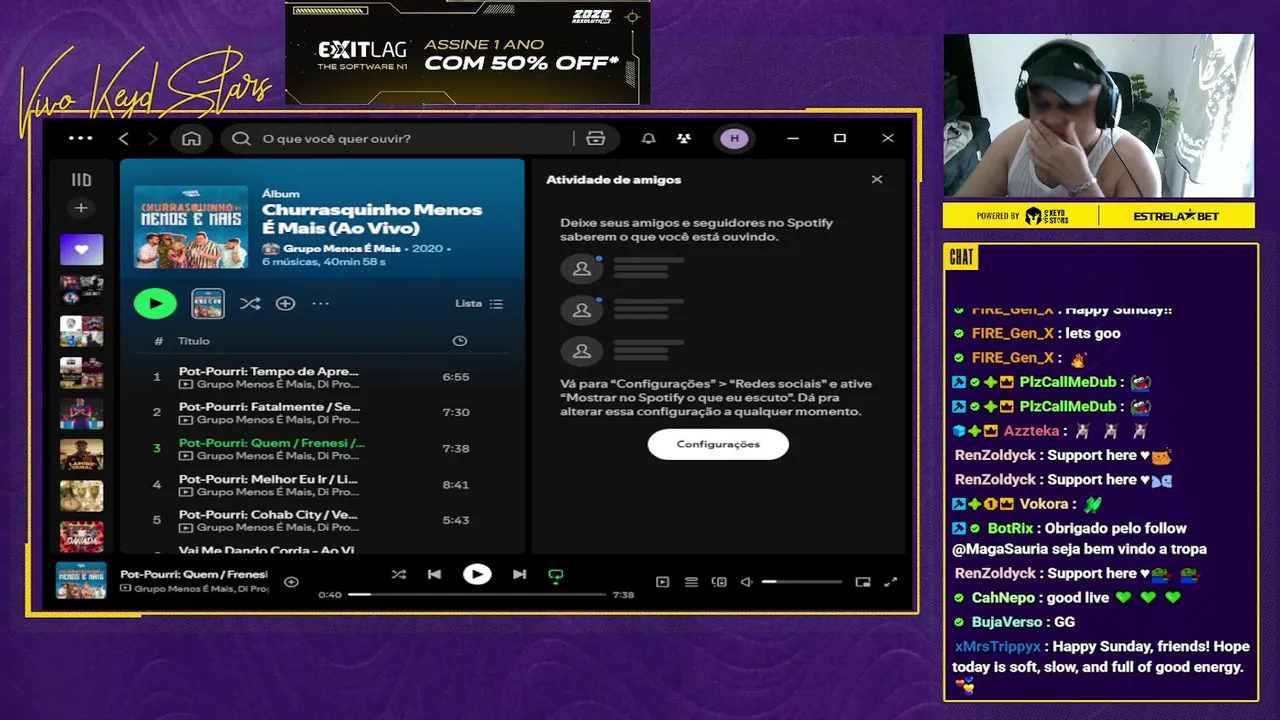1280x720 pixels.
Task: Toggle shuffle in the player bar
Action: (398, 574)
